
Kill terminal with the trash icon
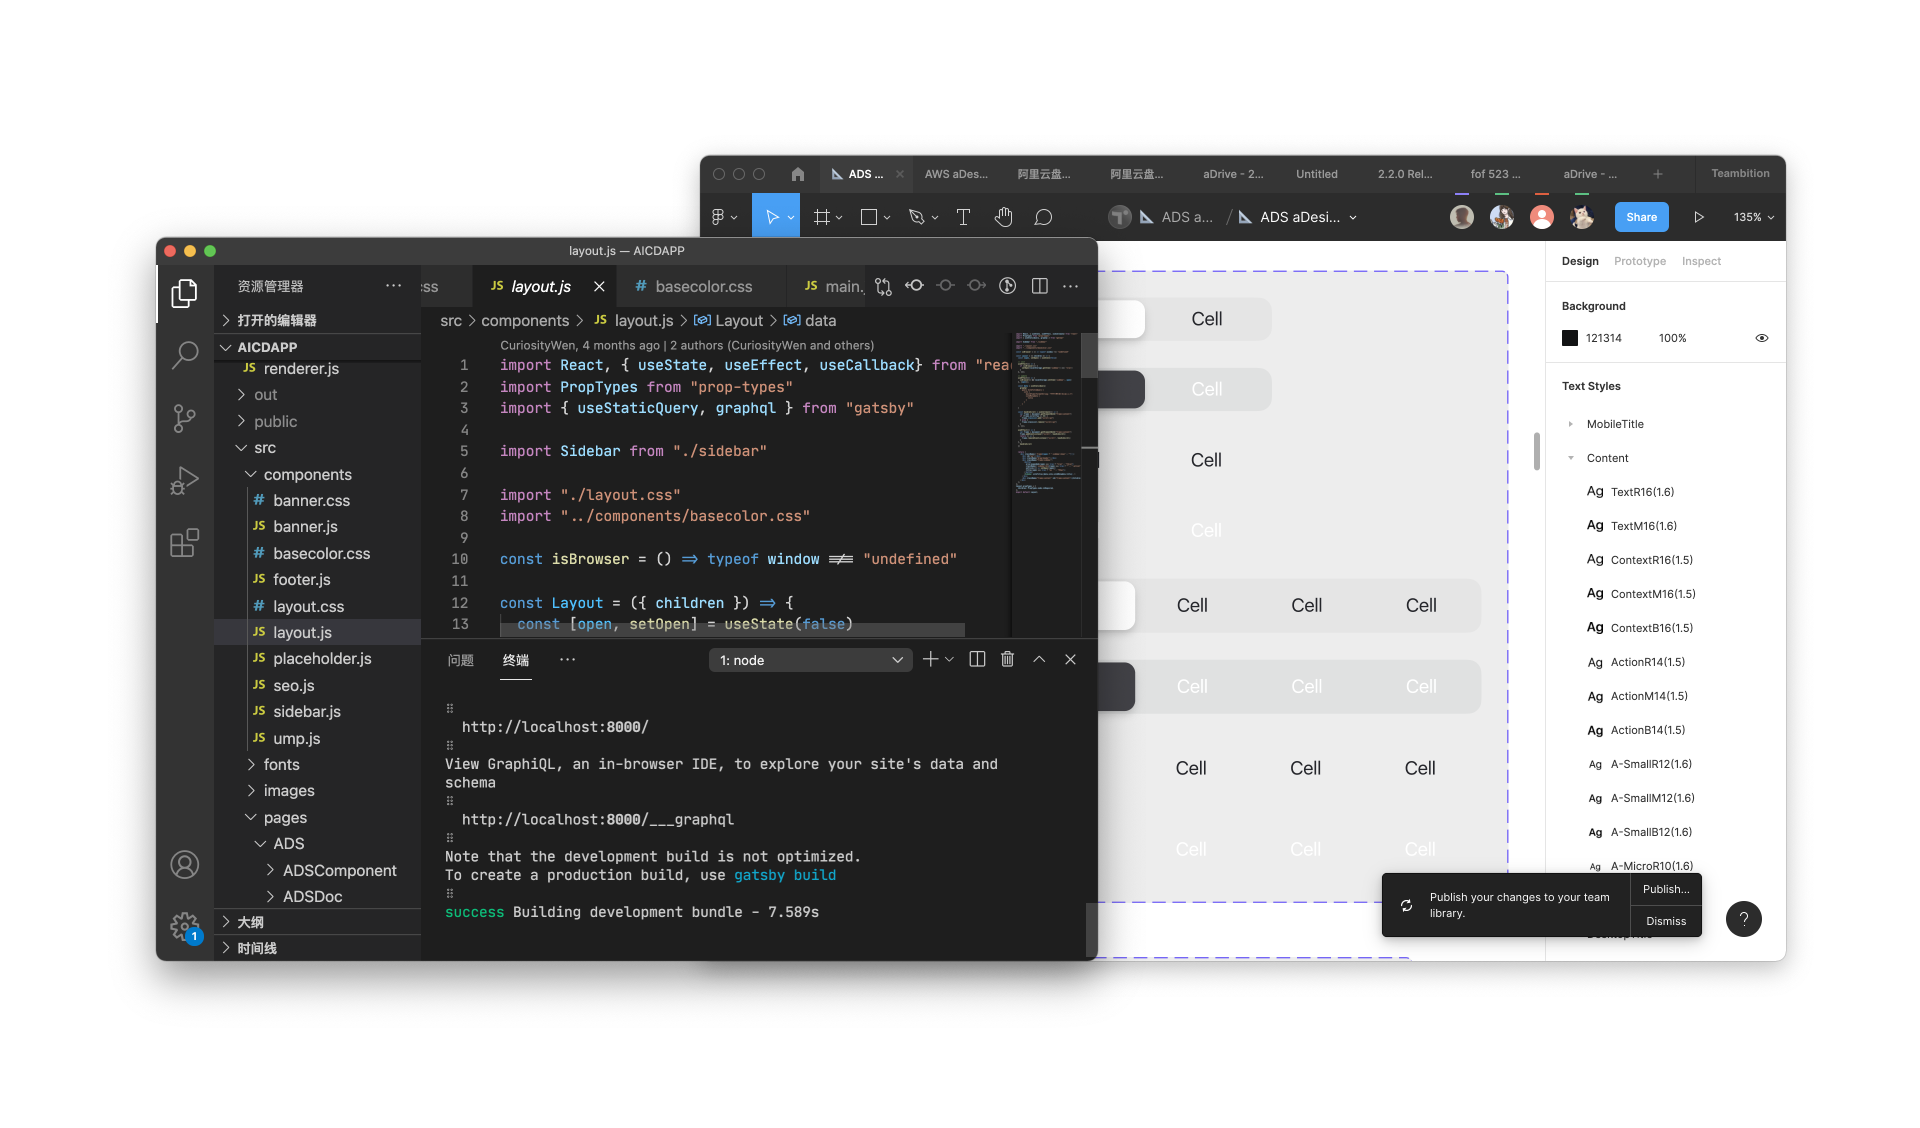[1008, 660]
